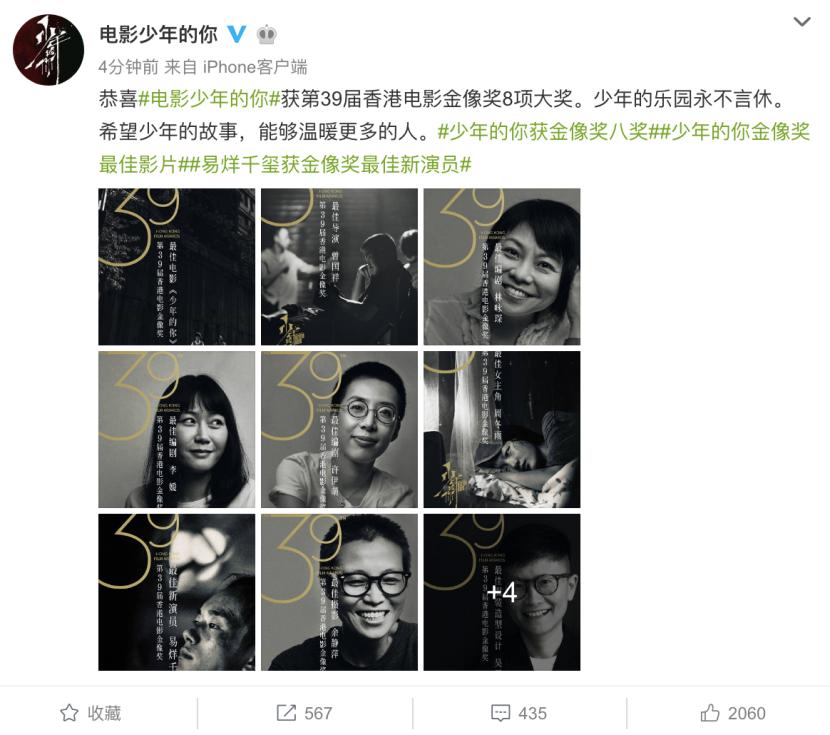Open the 电影少年的你 account name link

pyautogui.click(x=158, y=34)
